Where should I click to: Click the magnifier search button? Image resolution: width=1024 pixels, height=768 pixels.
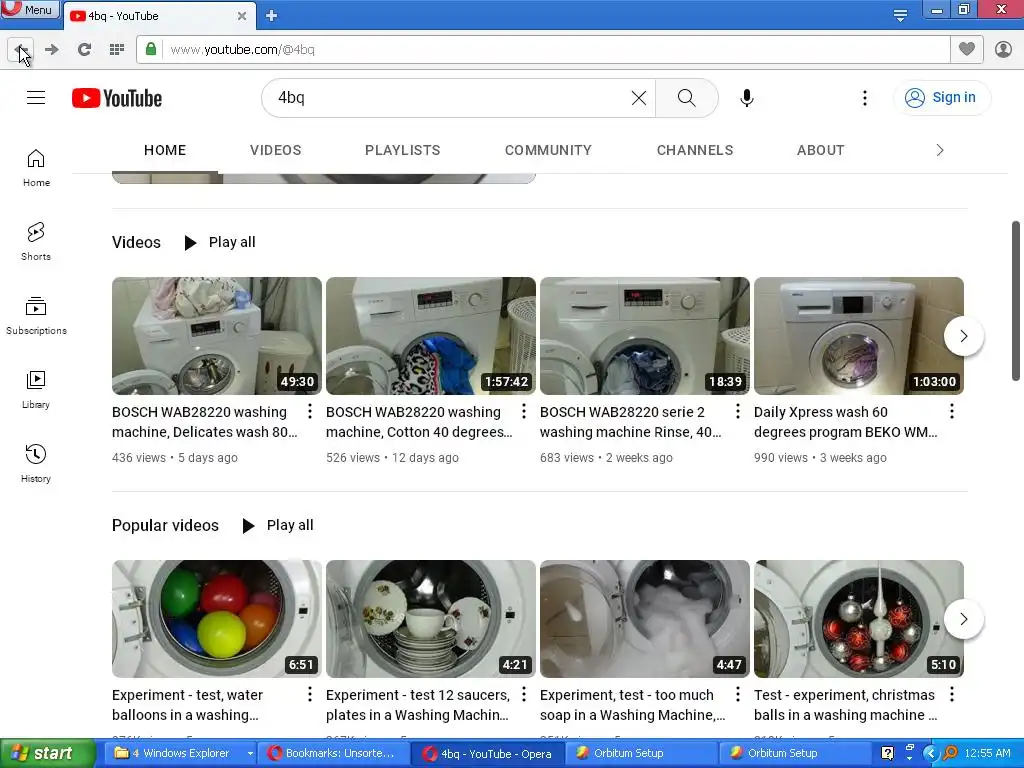click(686, 98)
